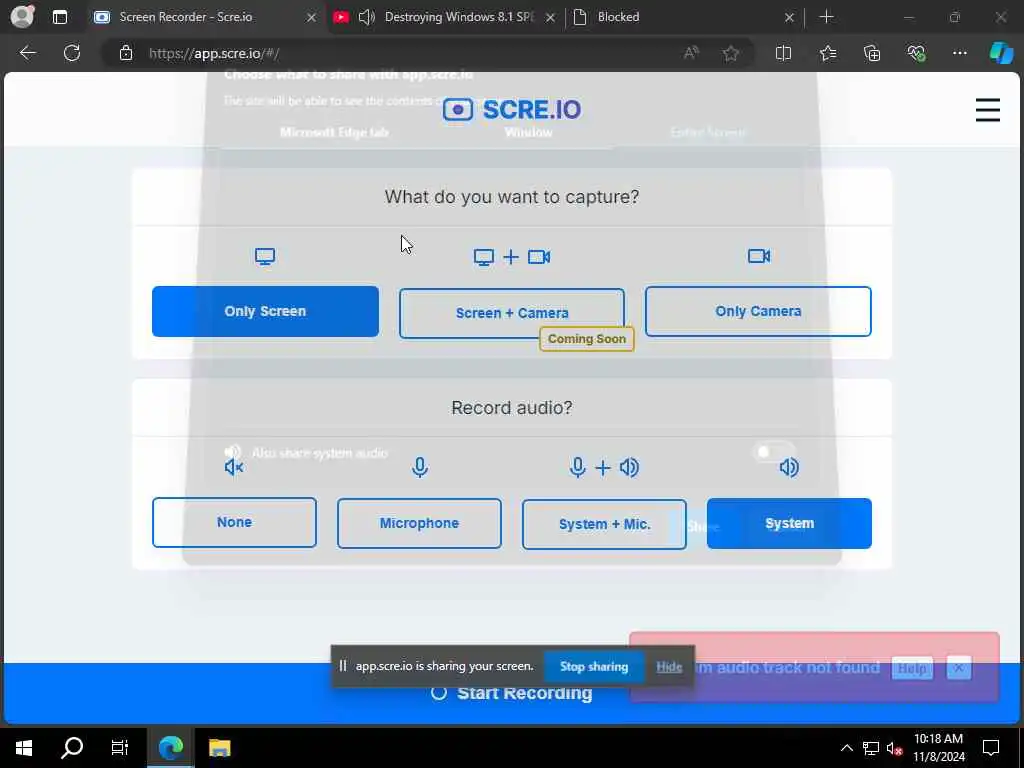The image size is (1024, 768).
Task: Start Recording
Action: point(512,694)
